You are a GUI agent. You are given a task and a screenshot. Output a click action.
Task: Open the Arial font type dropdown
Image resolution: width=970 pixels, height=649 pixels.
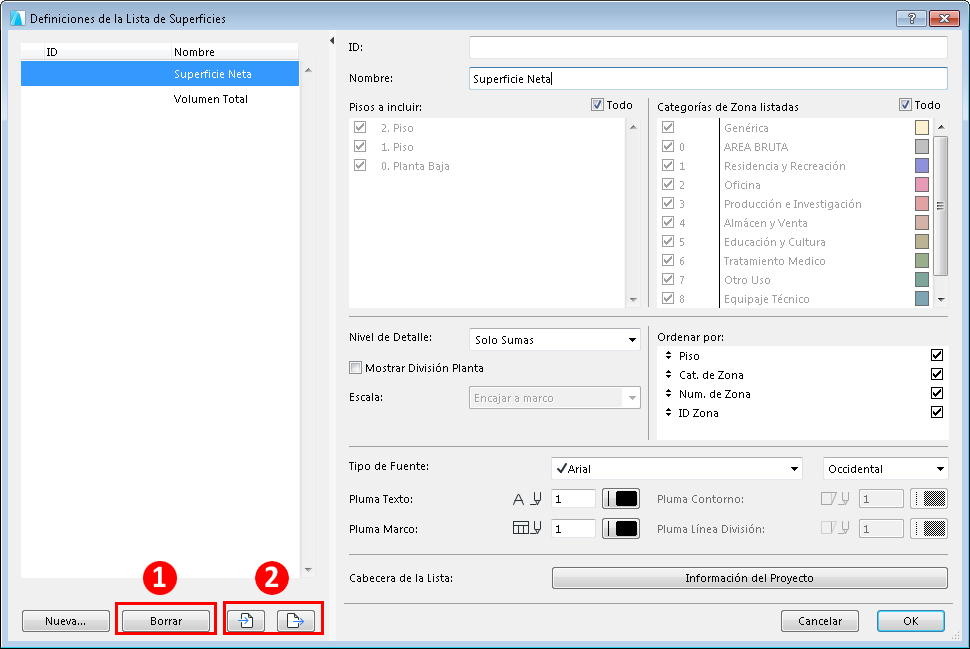677,468
